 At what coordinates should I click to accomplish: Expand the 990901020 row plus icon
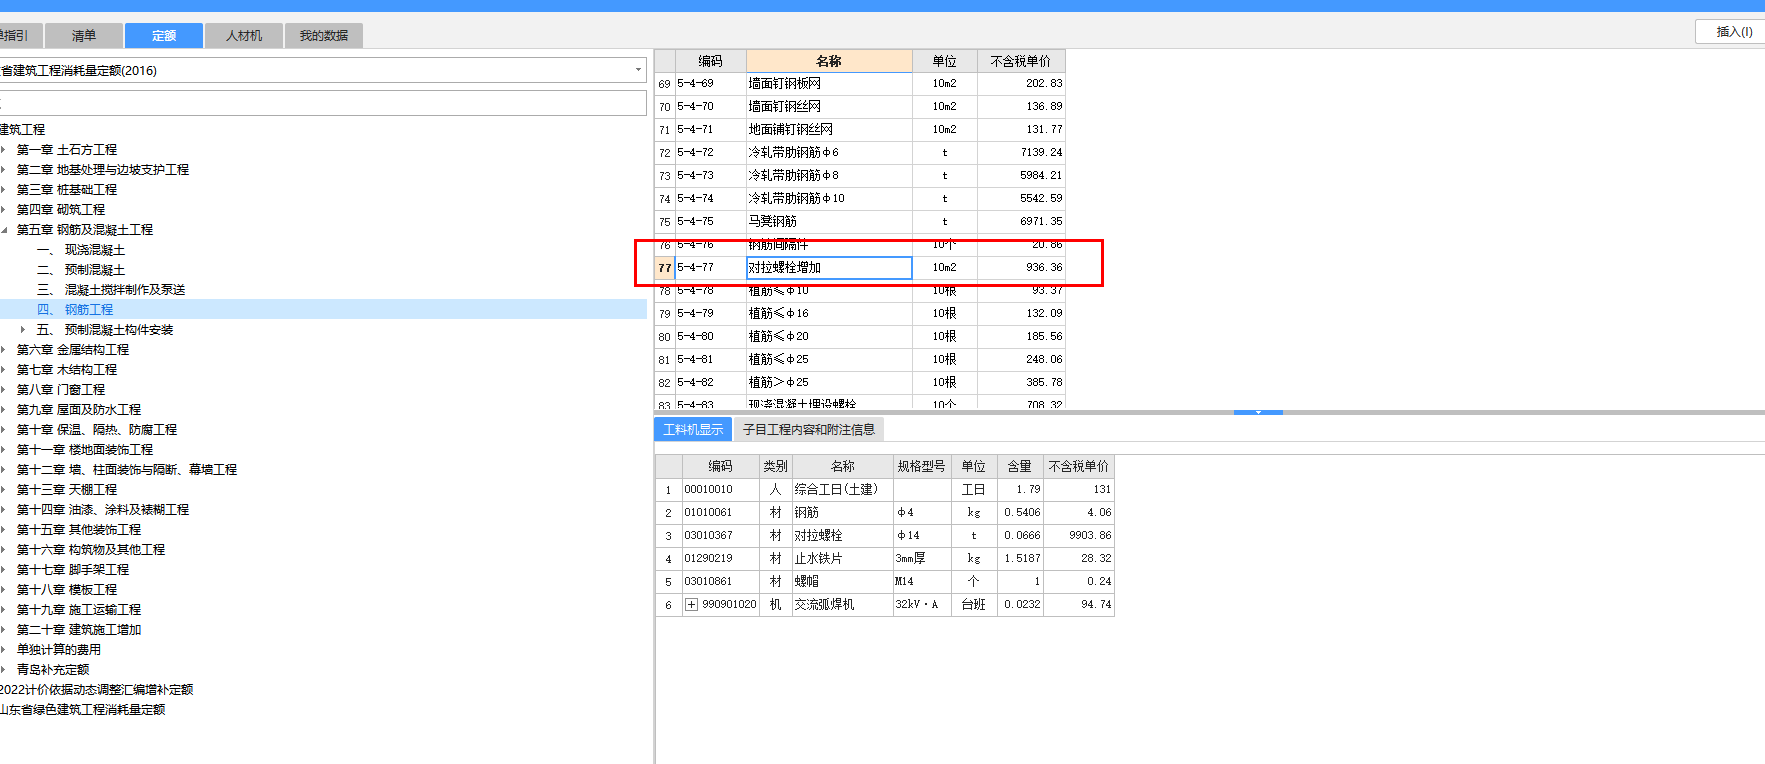691,605
